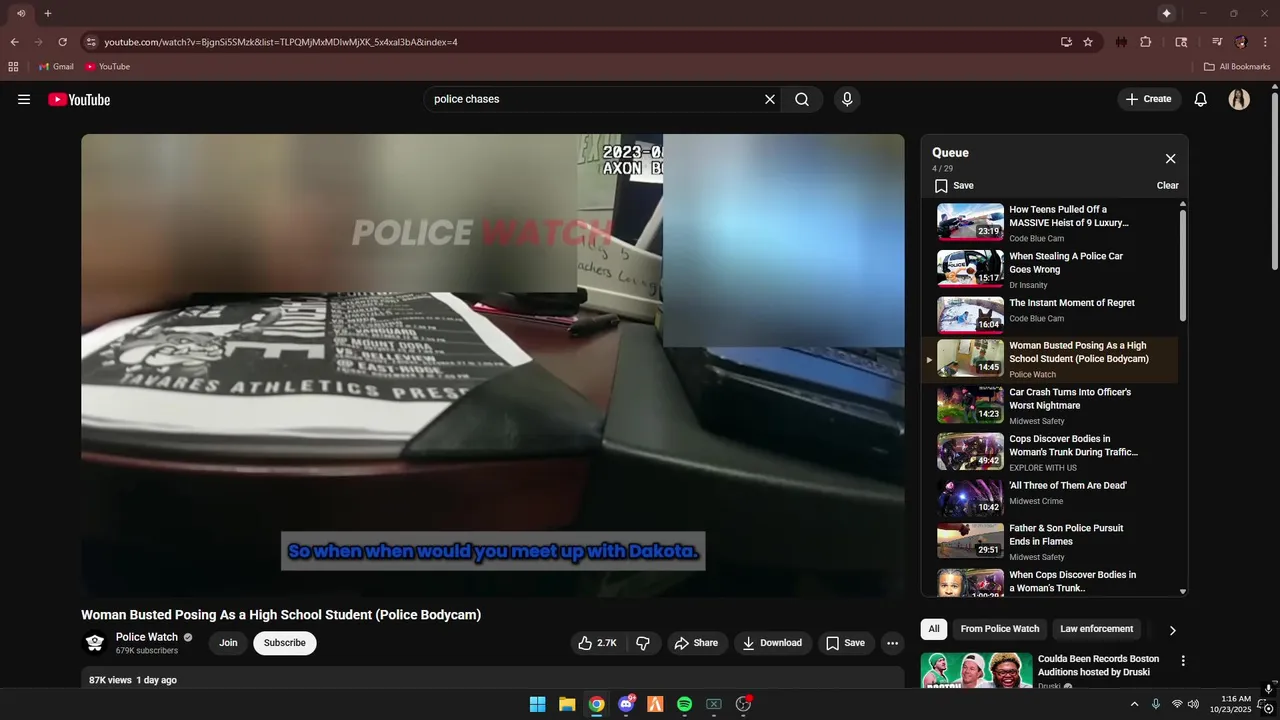
Task: Open the Gmail bookmark
Action: (56, 67)
